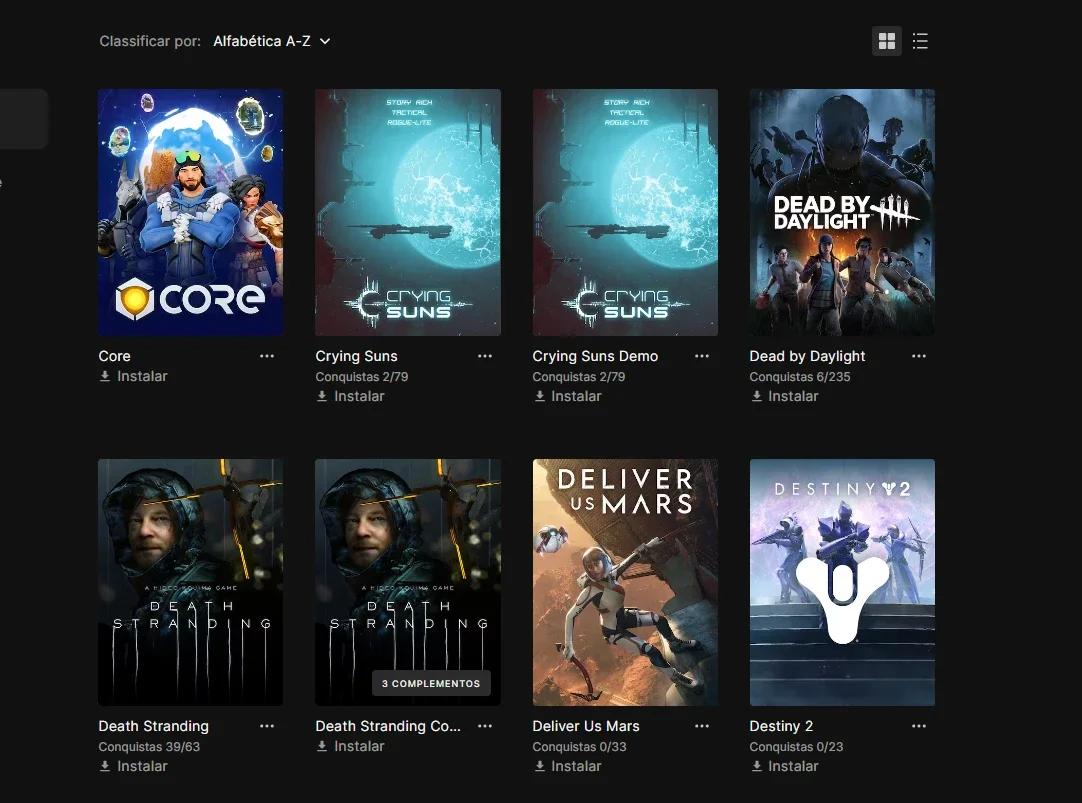Install Destiny 2
Image resolution: width=1082 pixels, height=803 pixels.
[785, 766]
